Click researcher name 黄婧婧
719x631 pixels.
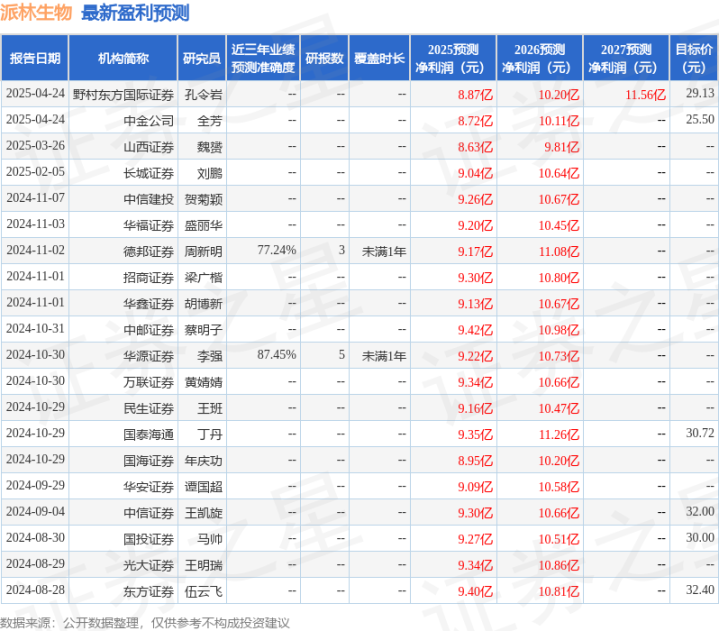(x=203, y=382)
